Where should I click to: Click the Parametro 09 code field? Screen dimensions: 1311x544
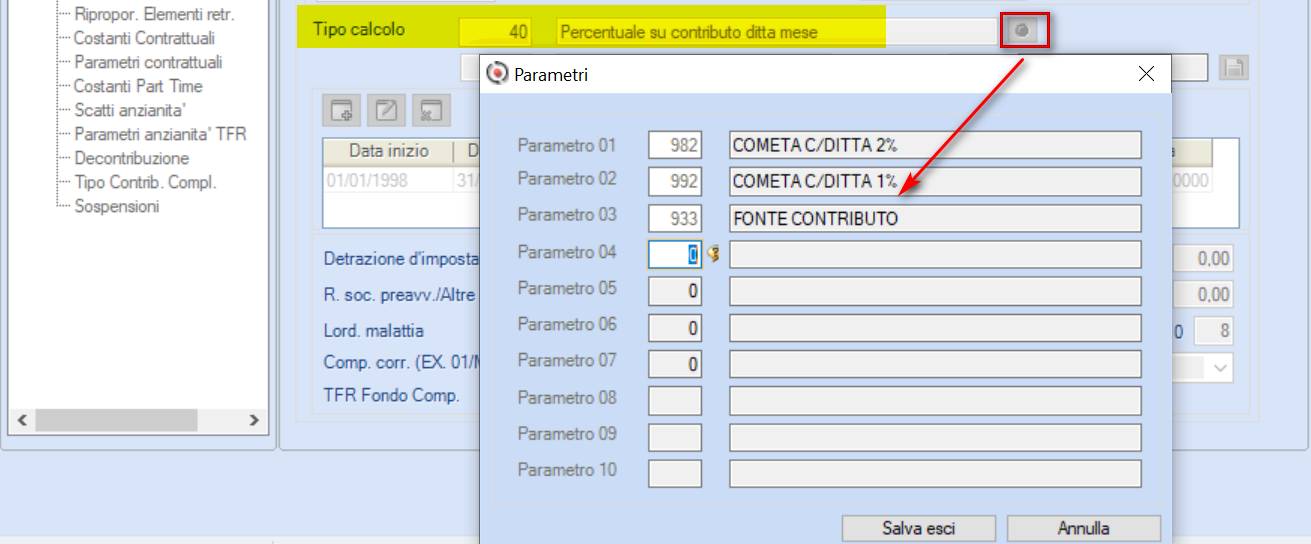[x=675, y=437]
